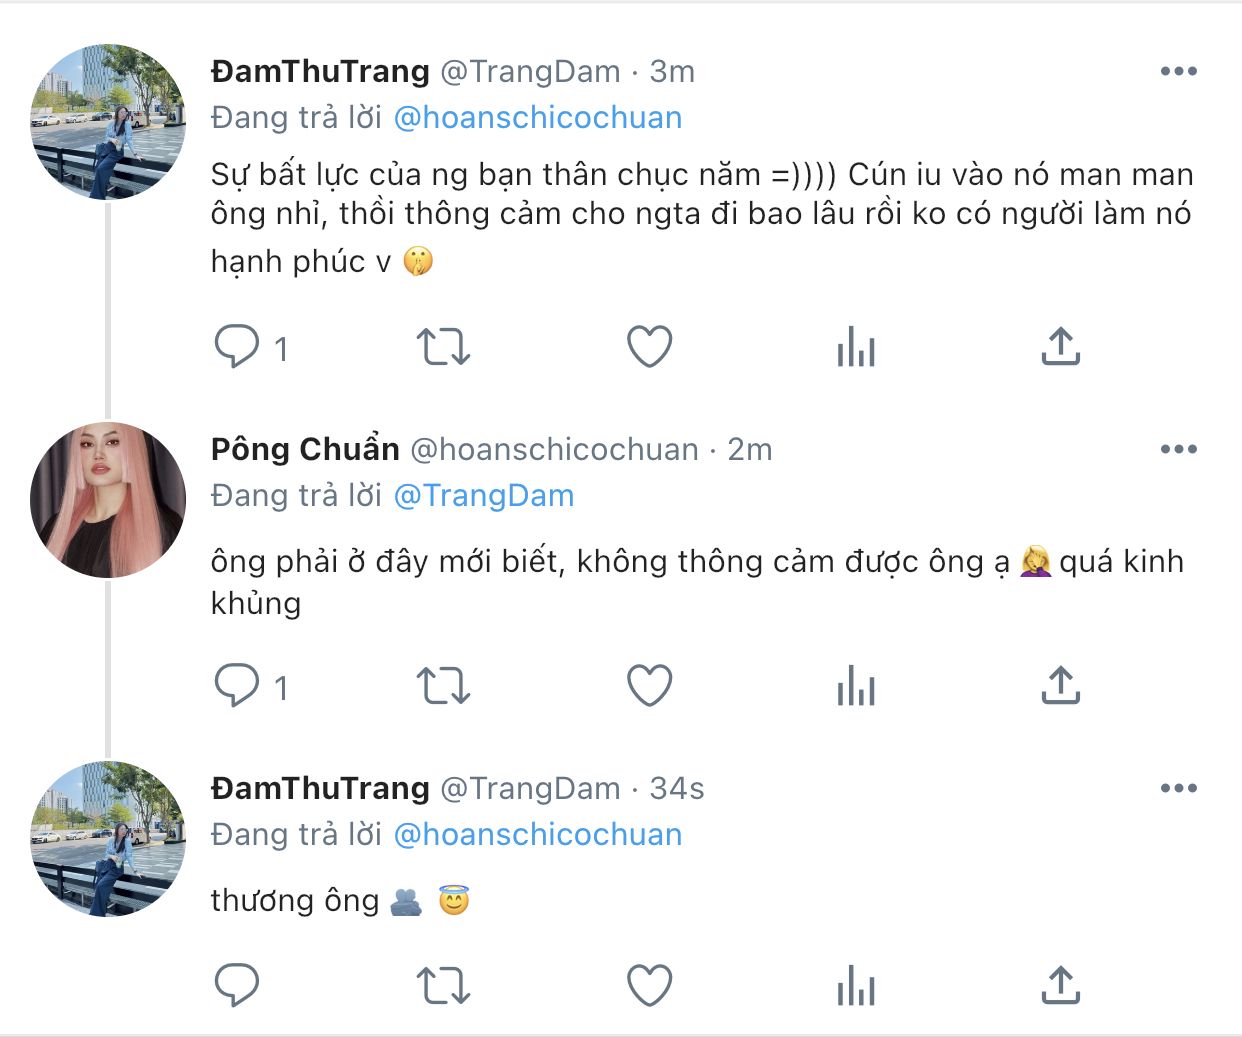Open @TrangDam mention link in Pông Chuẩn's reply
This screenshot has height=1037, width=1242.
tap(484, 496)
